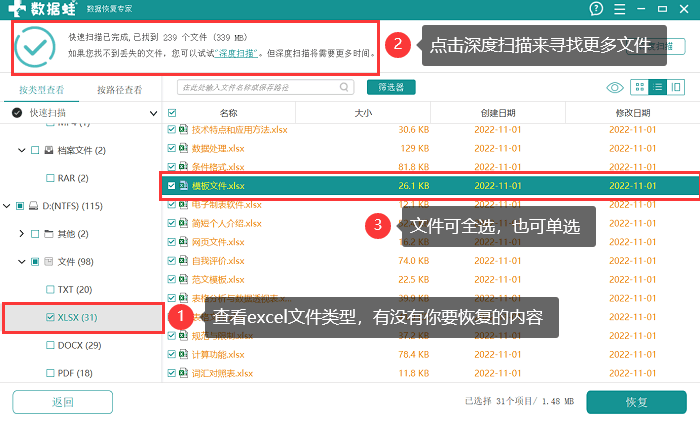Collapse the D:(NTFS) (115) tree node
This screenshot has height=426, width=700.
coord(6,206)
